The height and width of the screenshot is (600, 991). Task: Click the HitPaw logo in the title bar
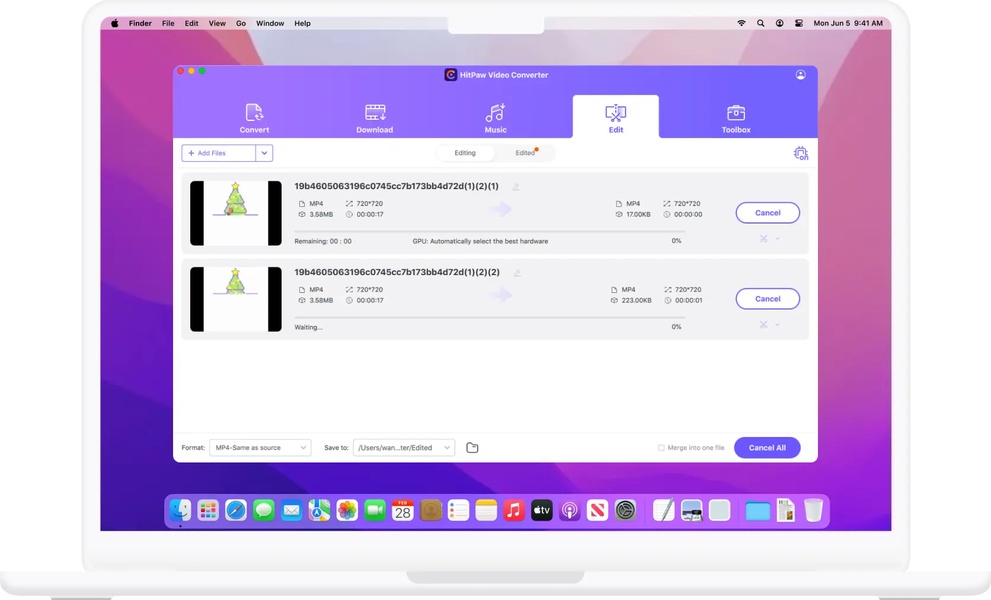click(x=451, y=75)
